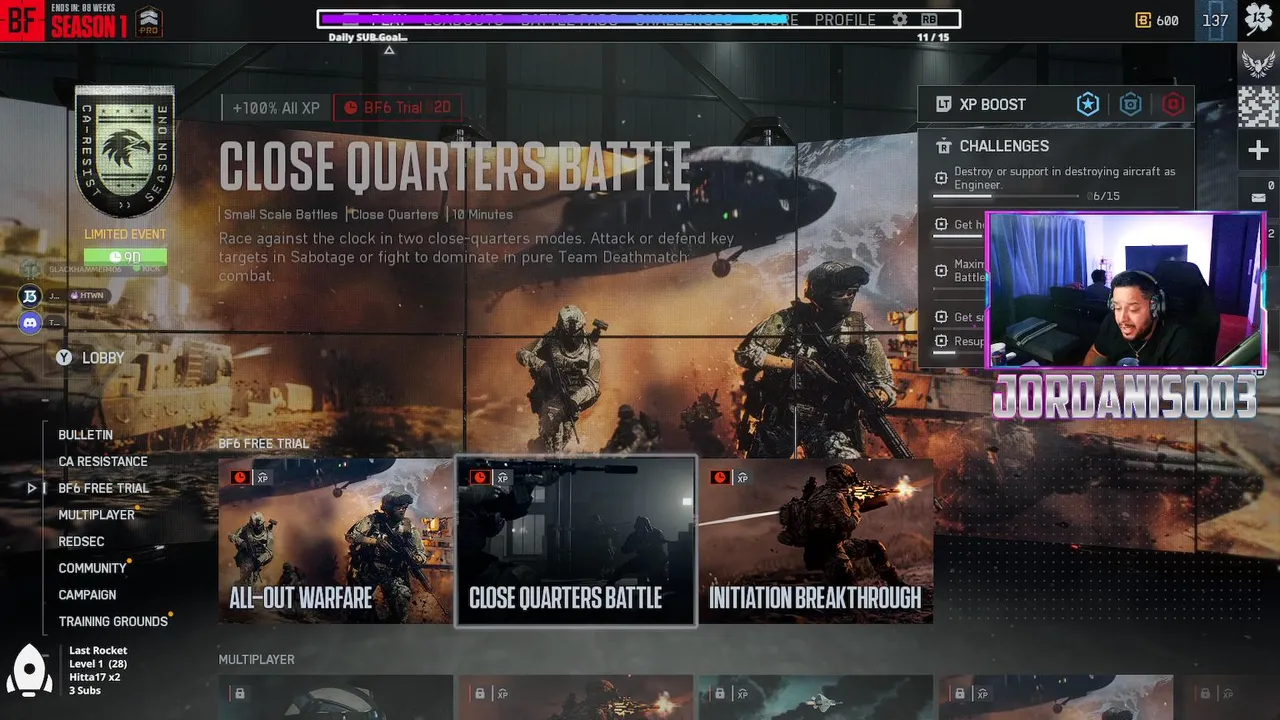Click the 'Small Scale Battles' tag text
The width and height of the screenshot is (1280, 720).
tap(281, 214)
